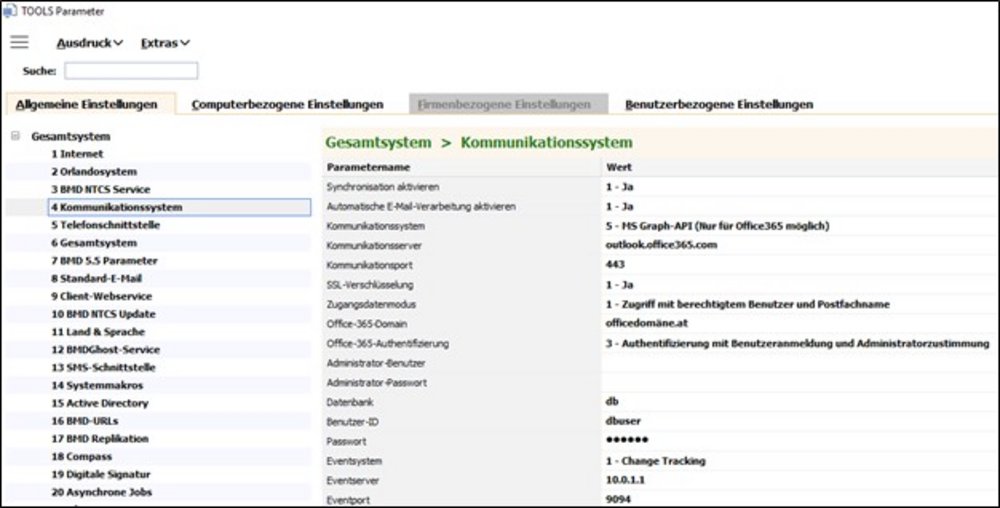Collapse the Gesamtsystem tree node
The width and height of the screenshot is (1000, 508).
click(15, 136)
